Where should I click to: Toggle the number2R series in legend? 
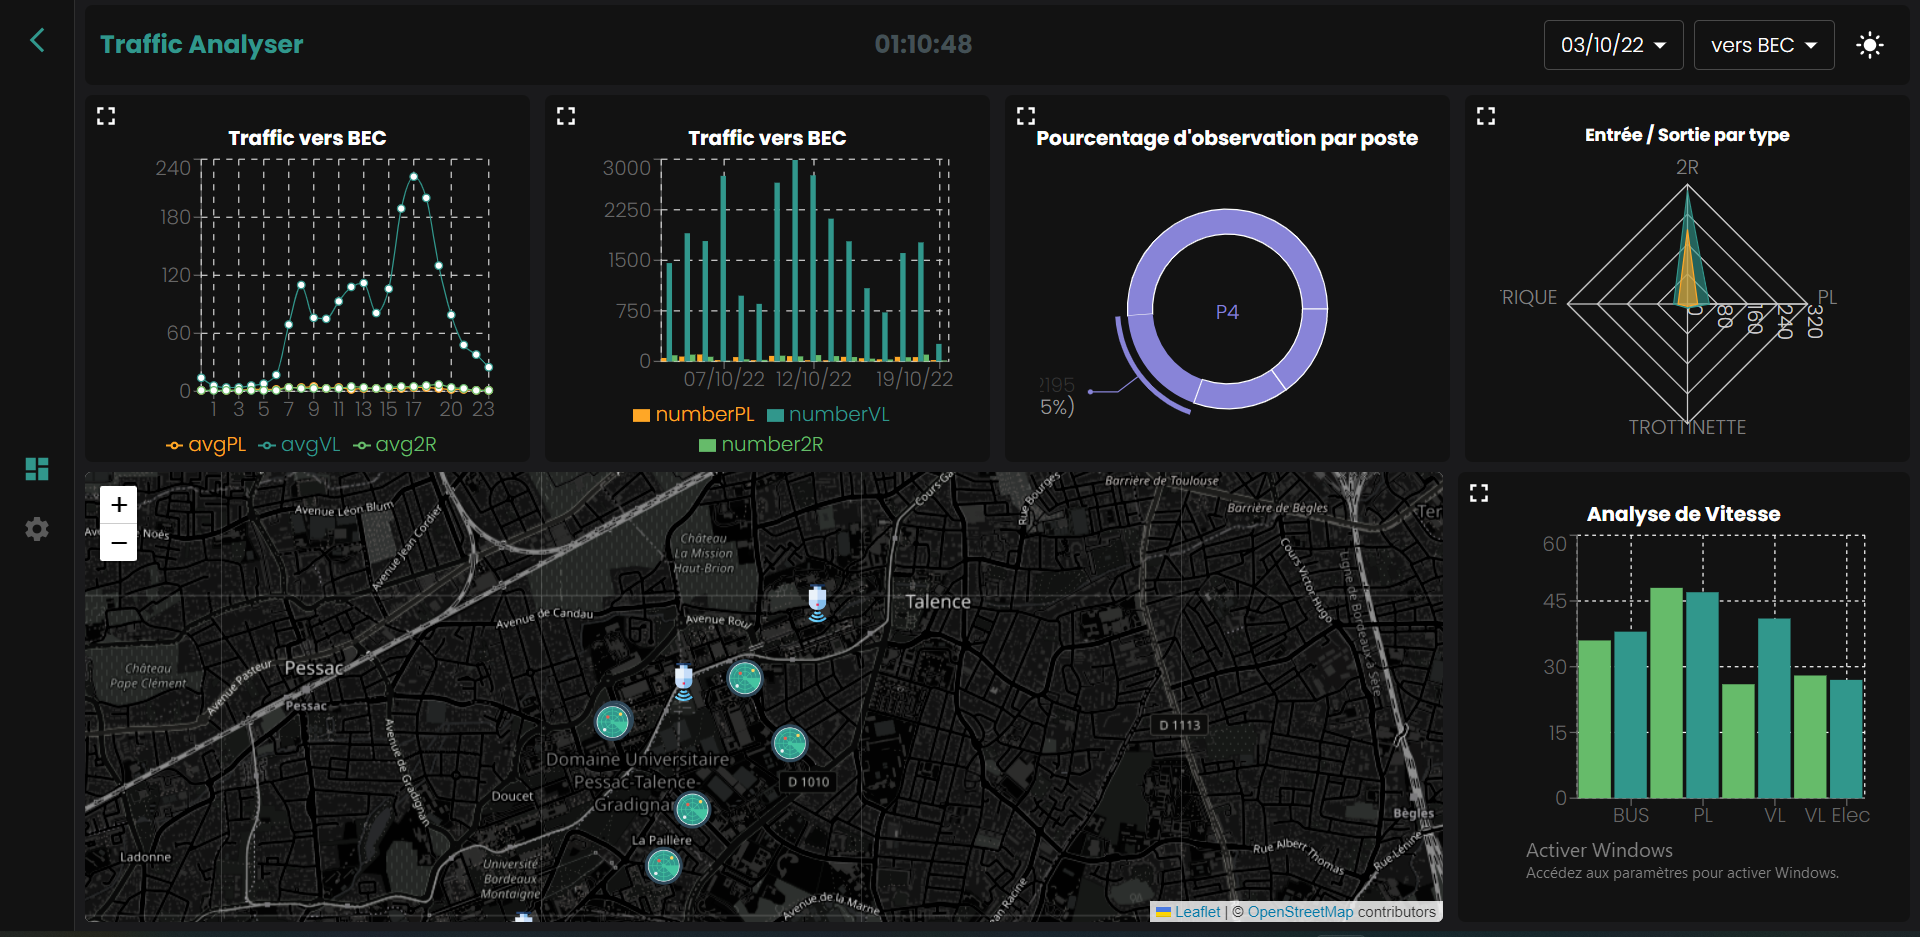pyautogui.click(x=761, y=445)
